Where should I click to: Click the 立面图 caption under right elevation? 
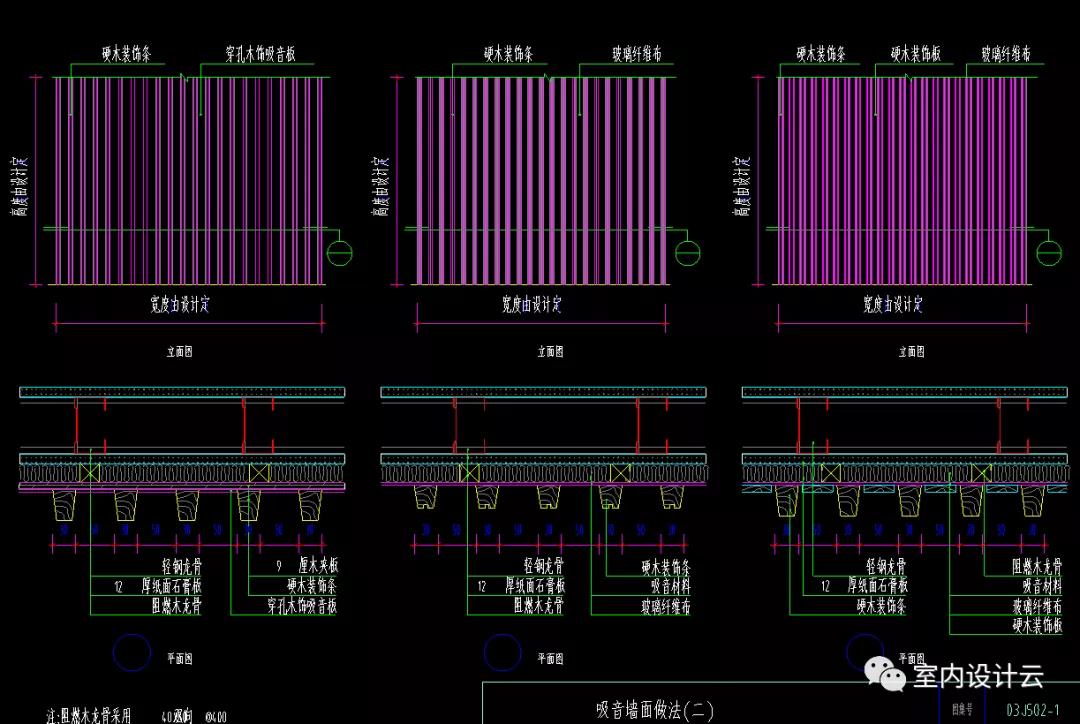pos(911,351)
